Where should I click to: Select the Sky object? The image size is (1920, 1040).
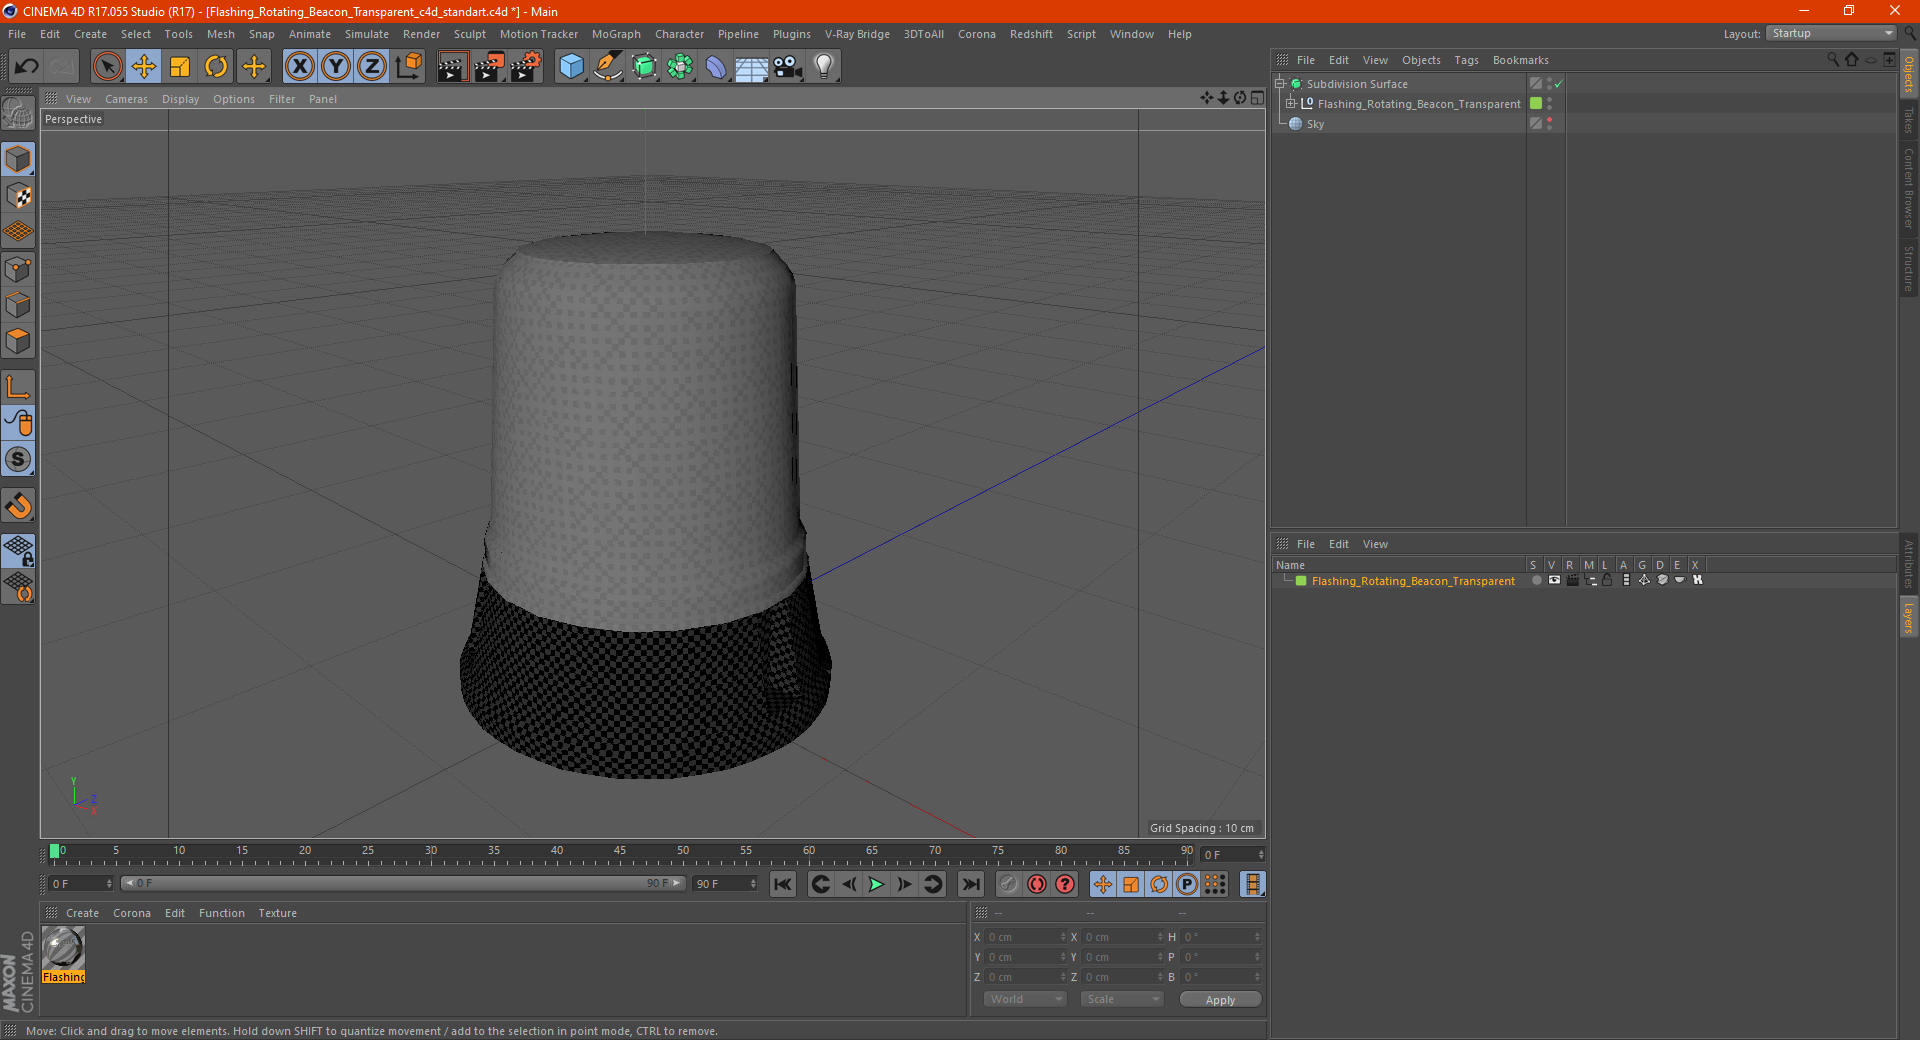pos(1315,124)
